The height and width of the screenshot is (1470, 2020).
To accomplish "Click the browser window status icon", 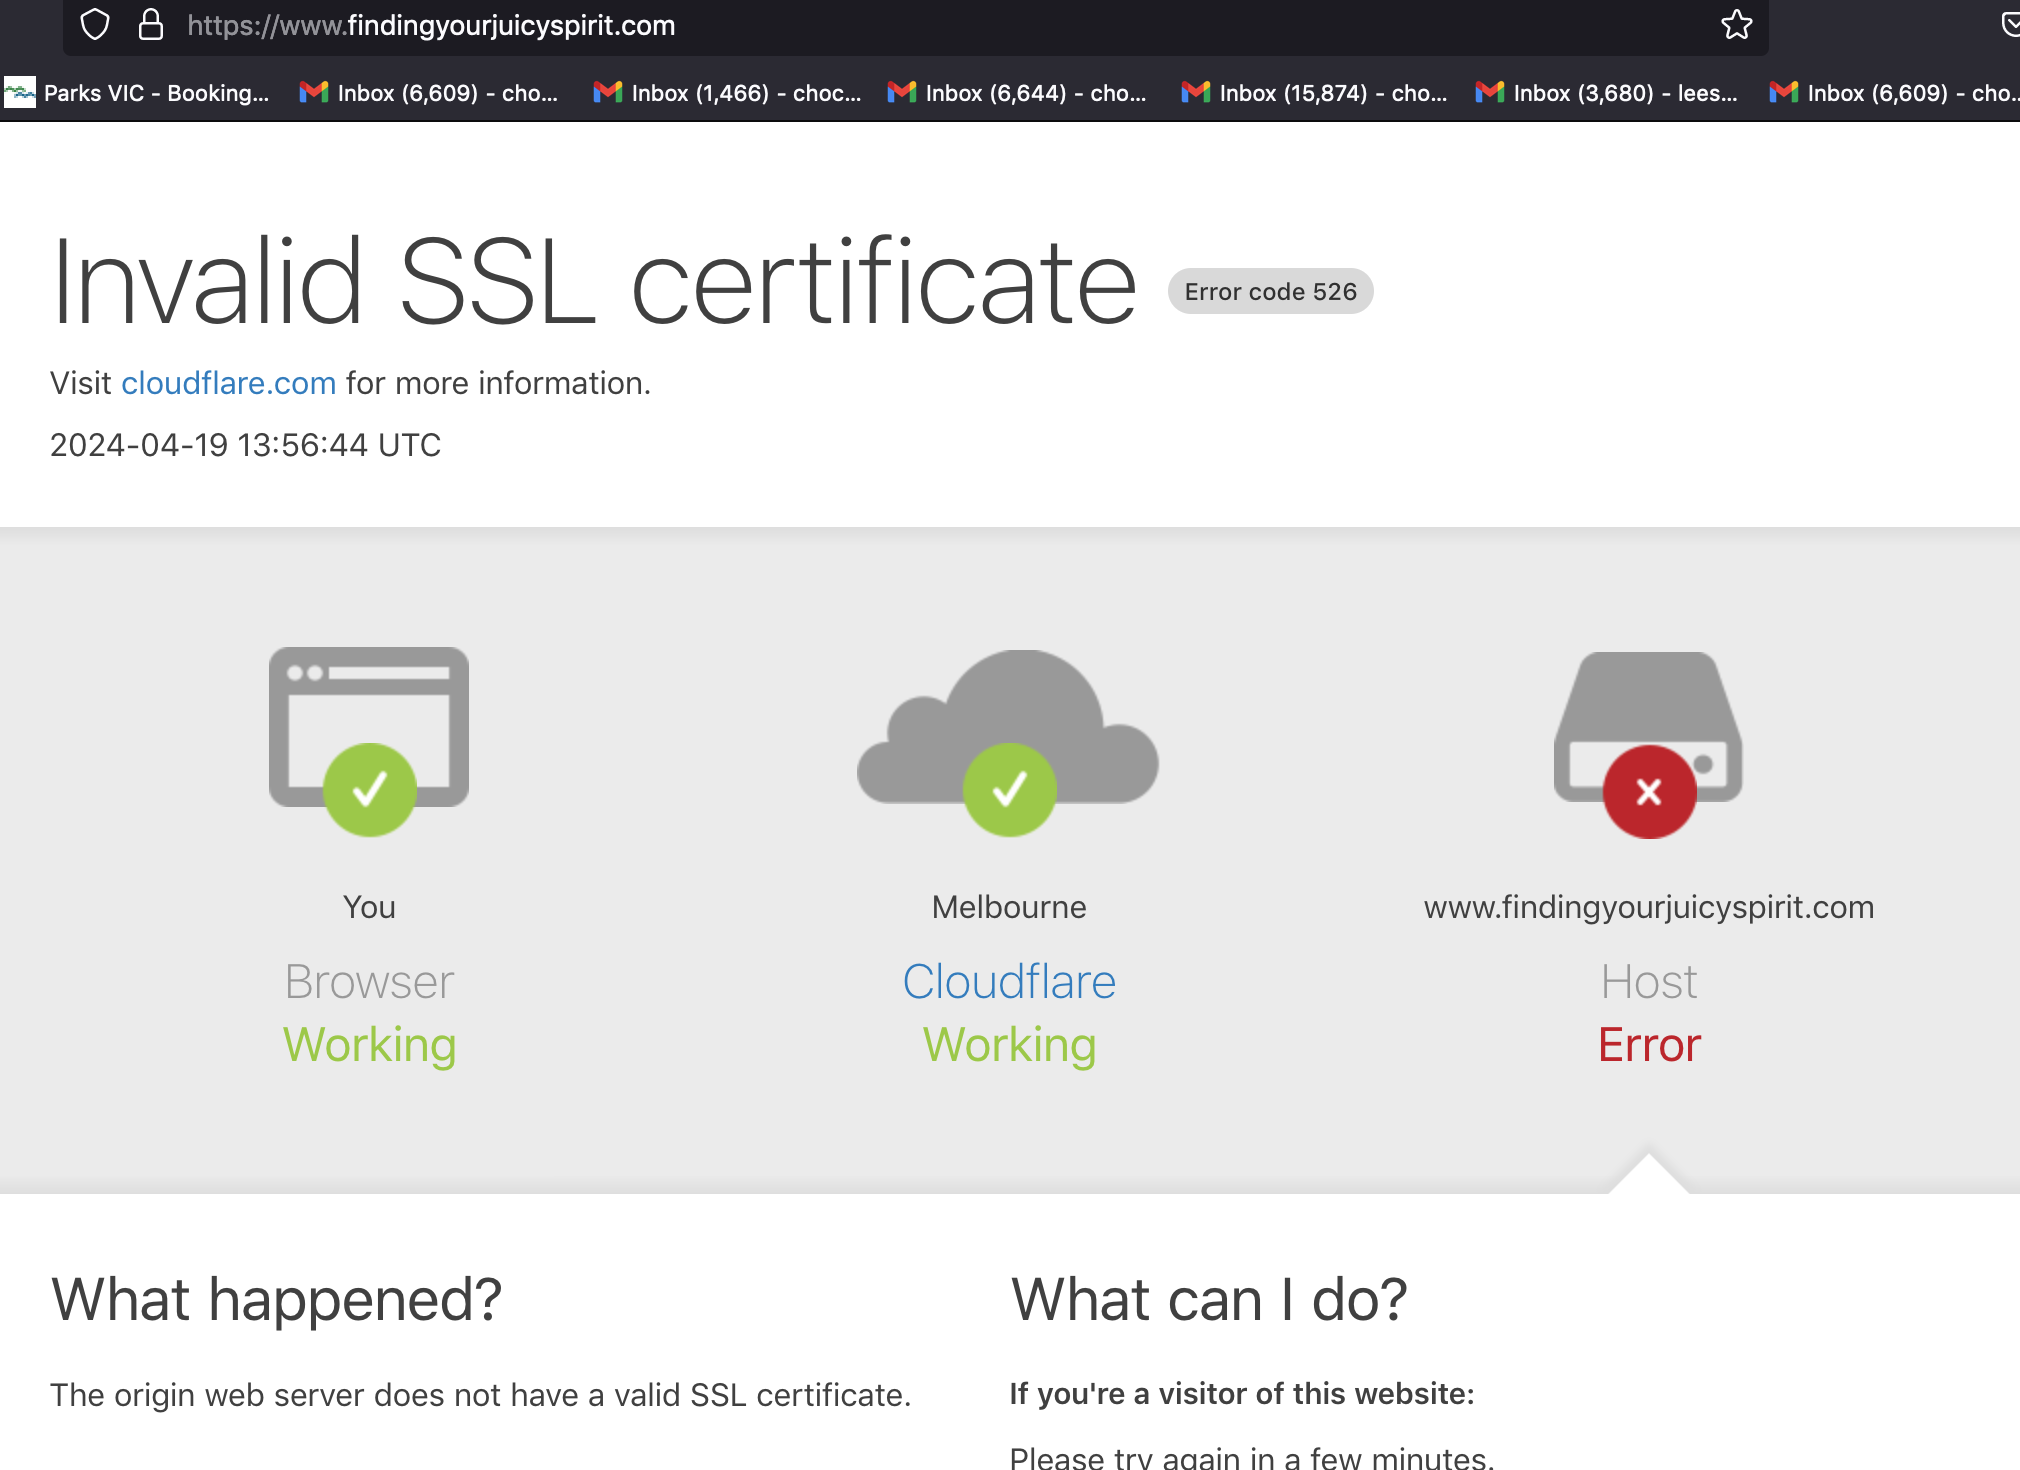I will click(x=369, y=727).
